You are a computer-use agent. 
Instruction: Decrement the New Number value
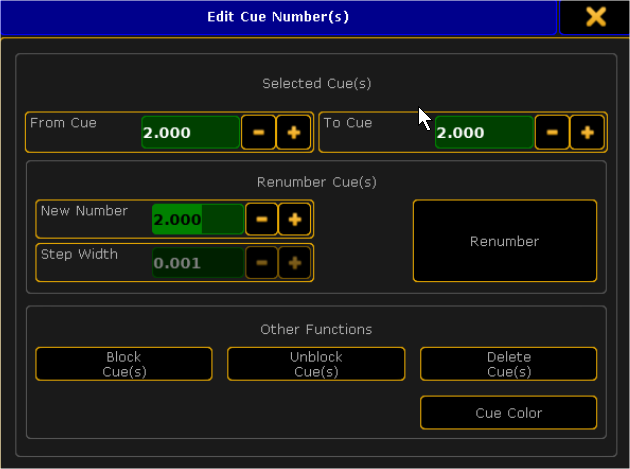coord(262,218)
